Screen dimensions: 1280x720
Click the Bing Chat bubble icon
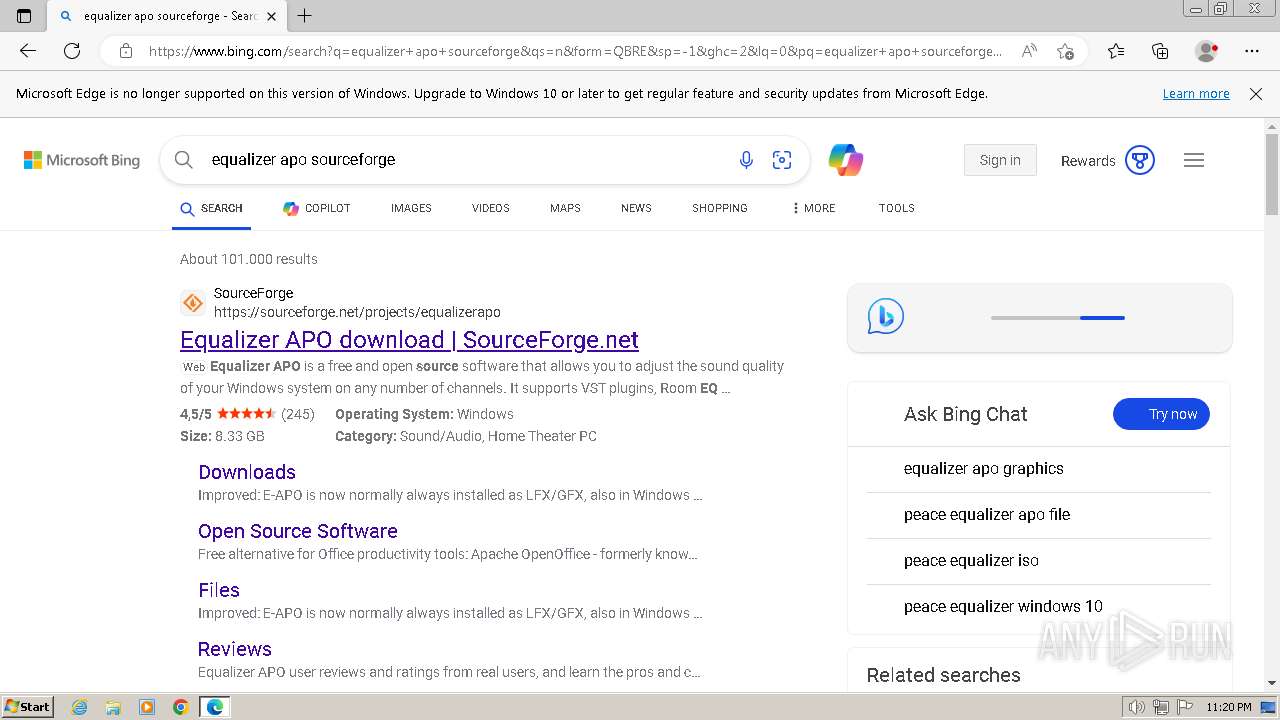pos(886,317)
